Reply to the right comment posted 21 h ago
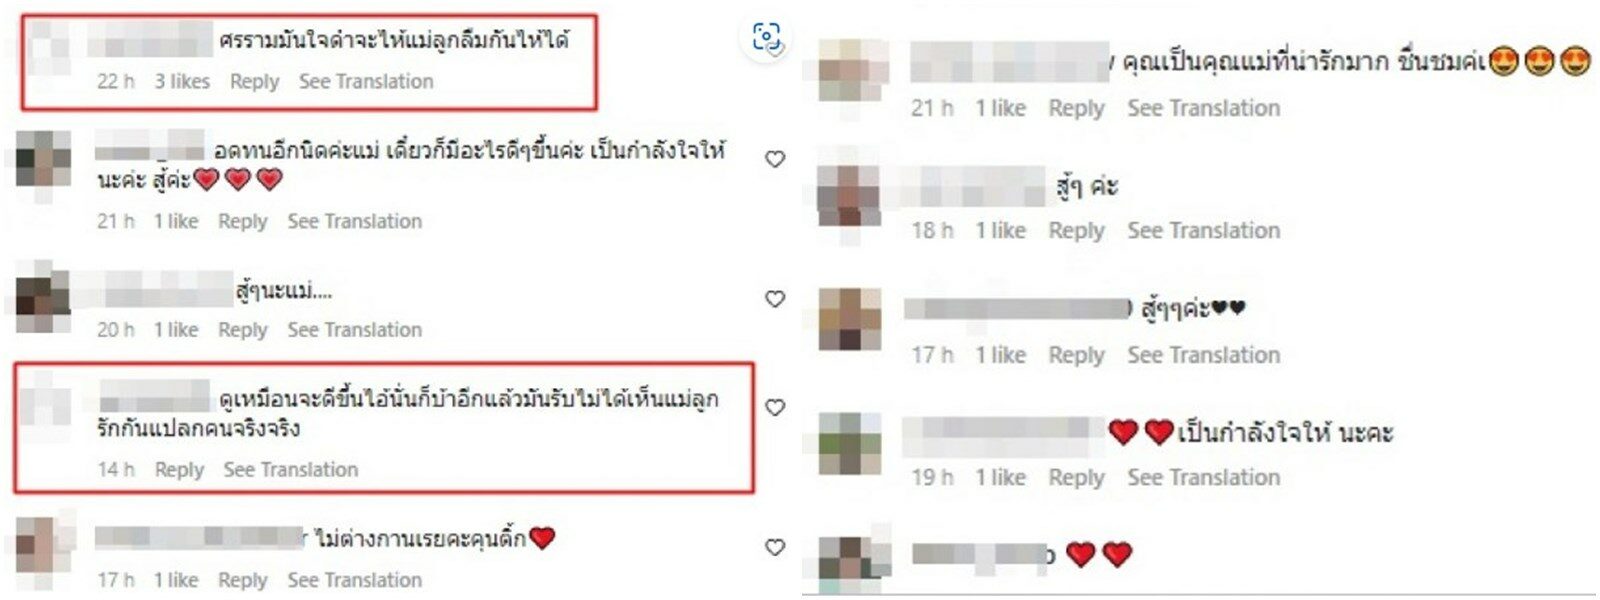The width and height of the screenshot is (1600, 600). tap(1076, 109)
